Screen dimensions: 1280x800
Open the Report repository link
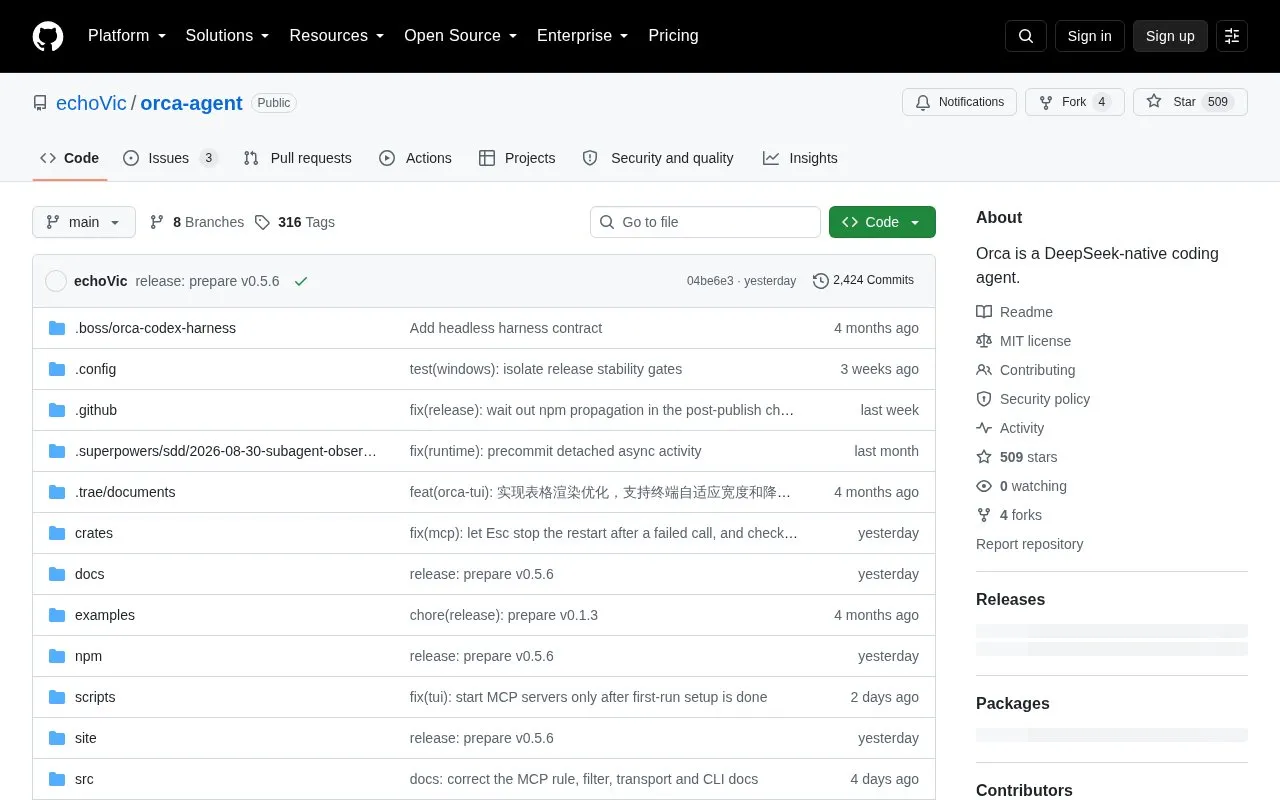[x=1030, y=544]
